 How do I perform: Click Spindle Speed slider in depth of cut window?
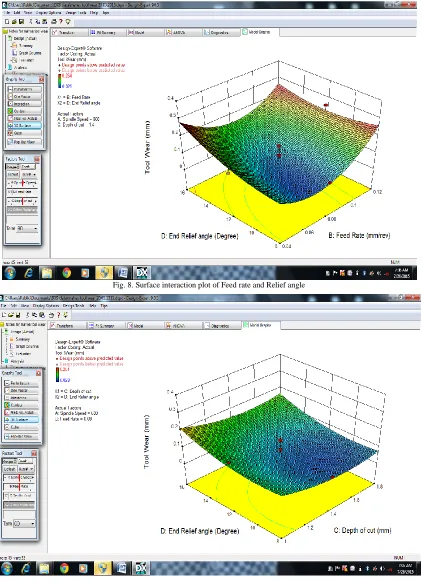pos(19,477)
